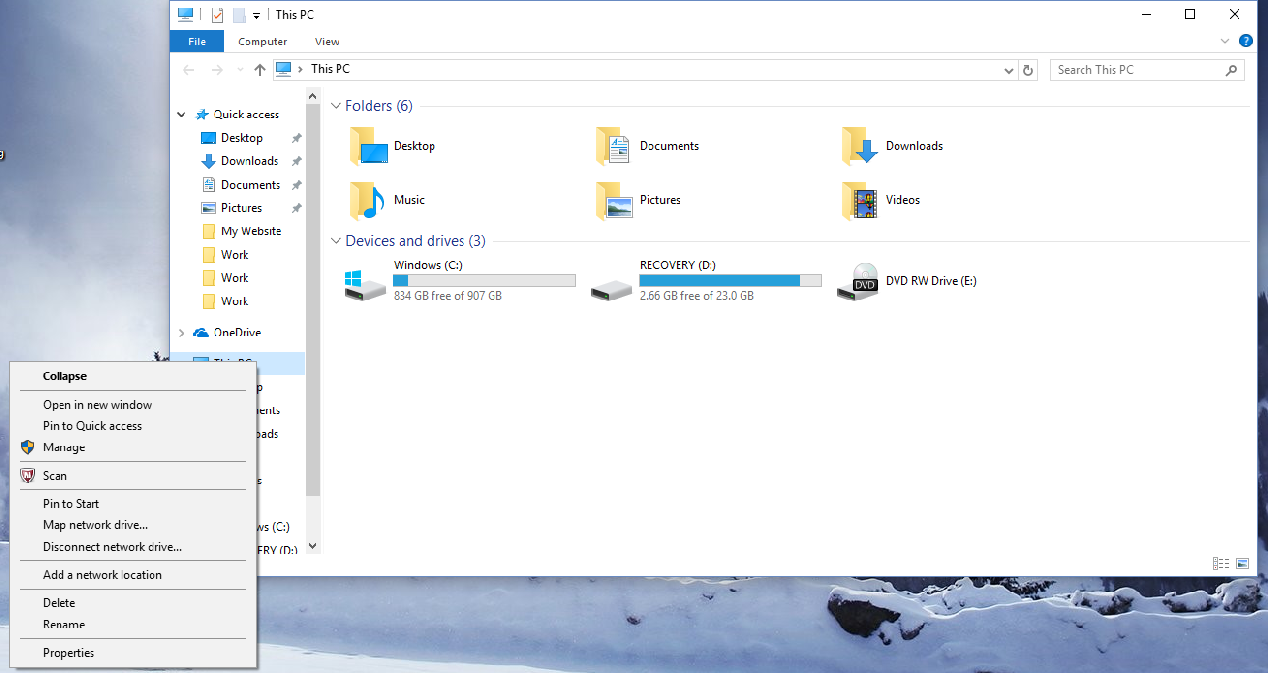Switch to large icons view in status bar
The height and width of the screenshot is (673, 1268).
point(1242,564)
